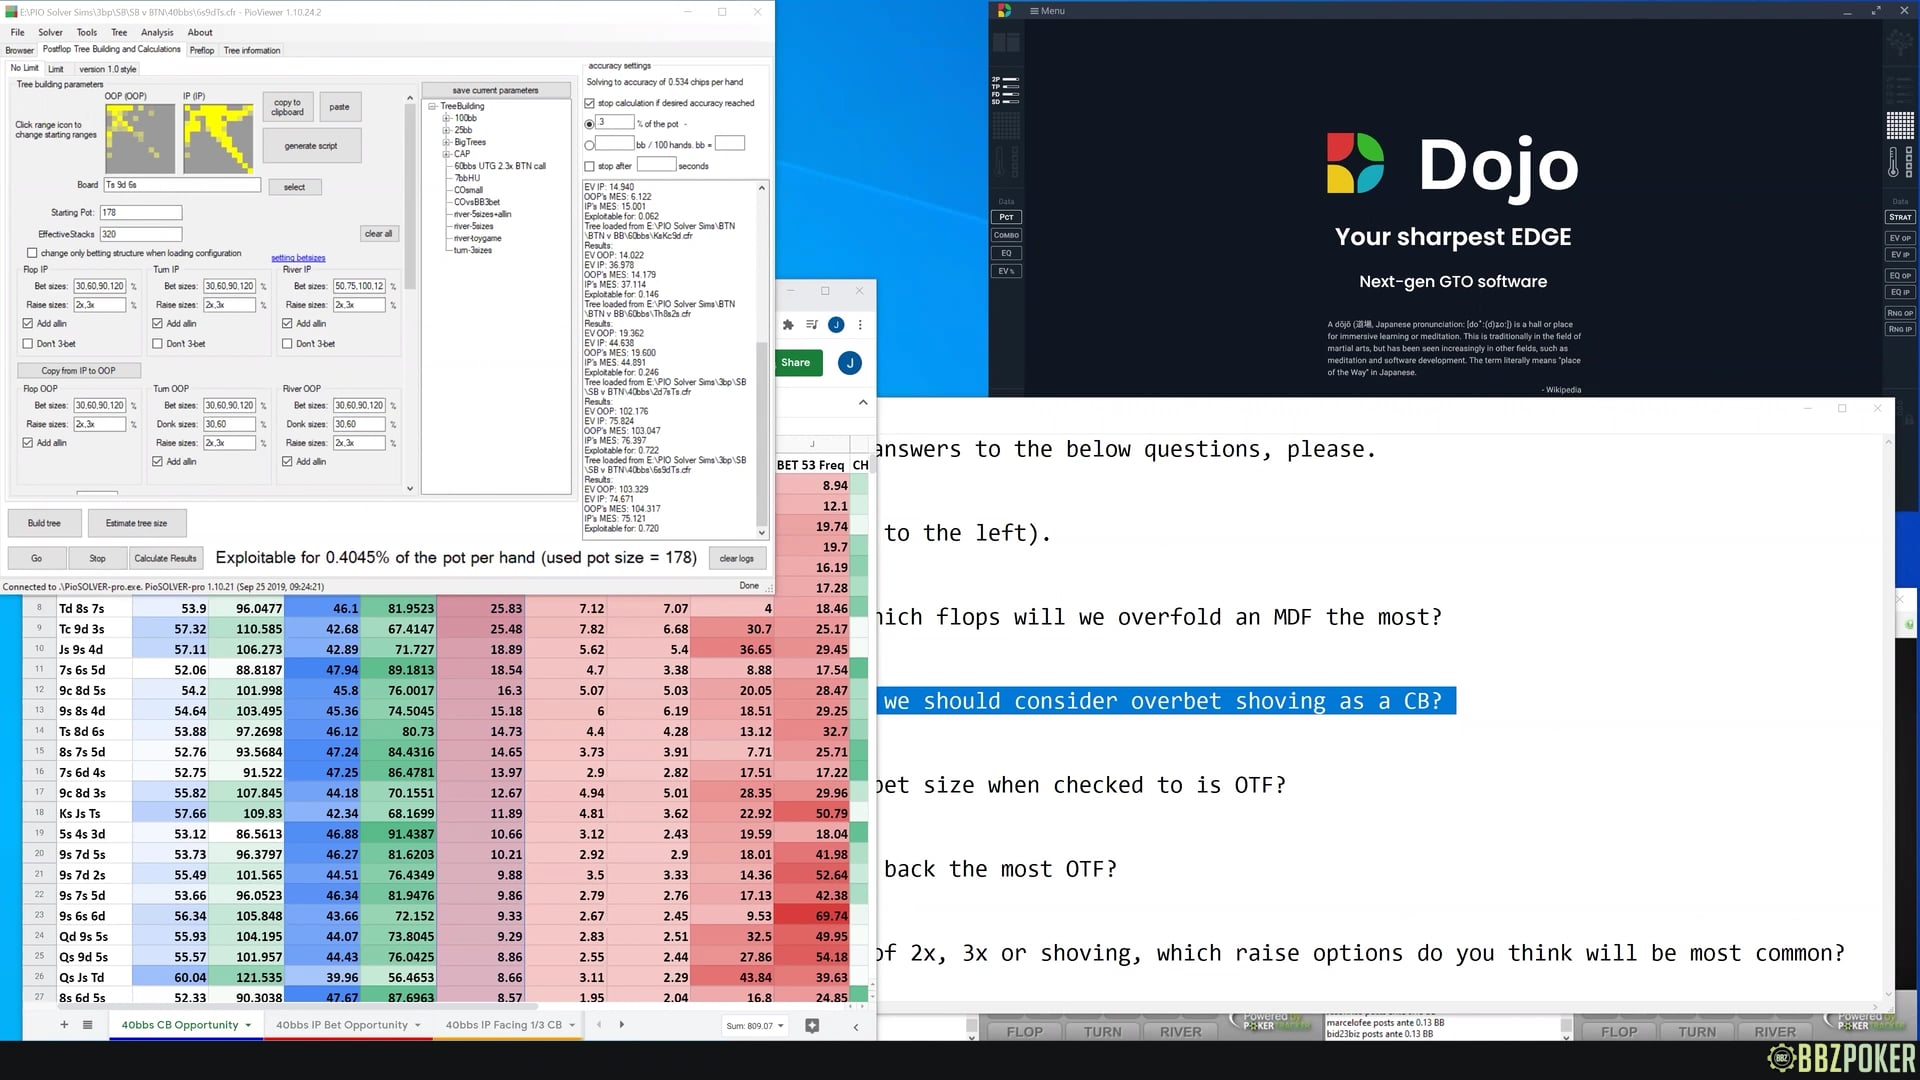Screen dimensions: 1920x1080
Task: Enable the stop after seconds checkbox
Action: coord(590,166)
